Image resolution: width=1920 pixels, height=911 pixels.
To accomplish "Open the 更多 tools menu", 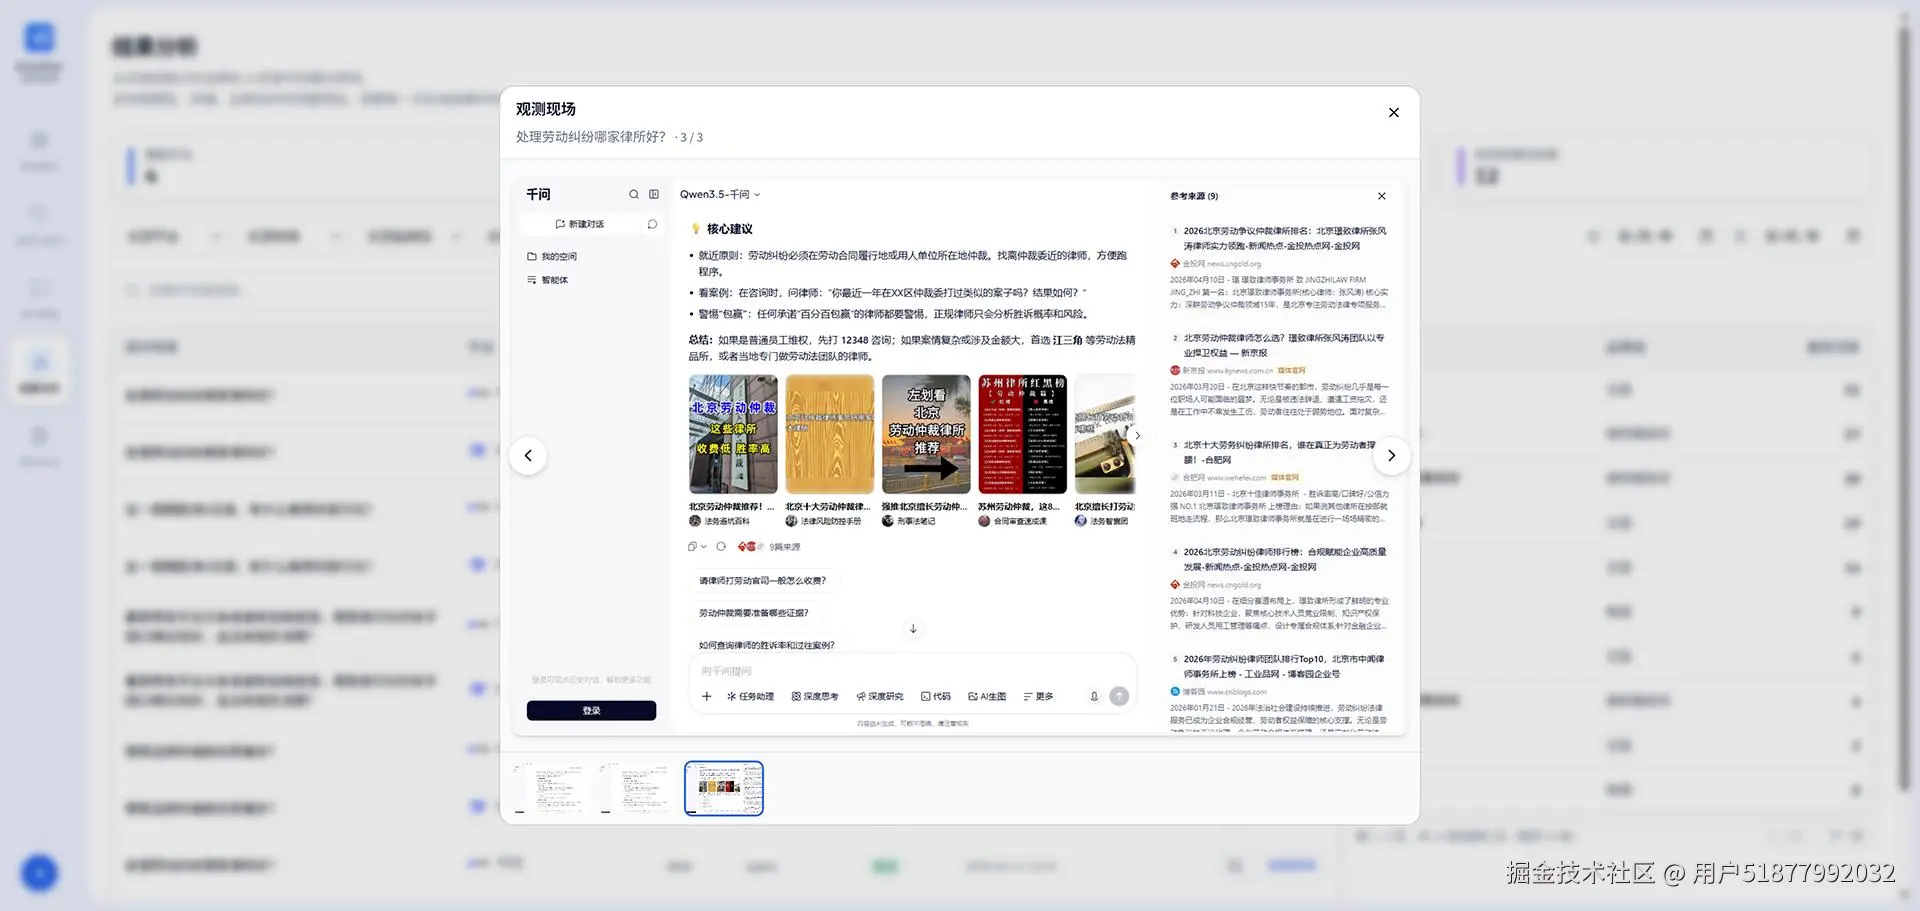I will pyautogui.click(x=1038, y=696).
